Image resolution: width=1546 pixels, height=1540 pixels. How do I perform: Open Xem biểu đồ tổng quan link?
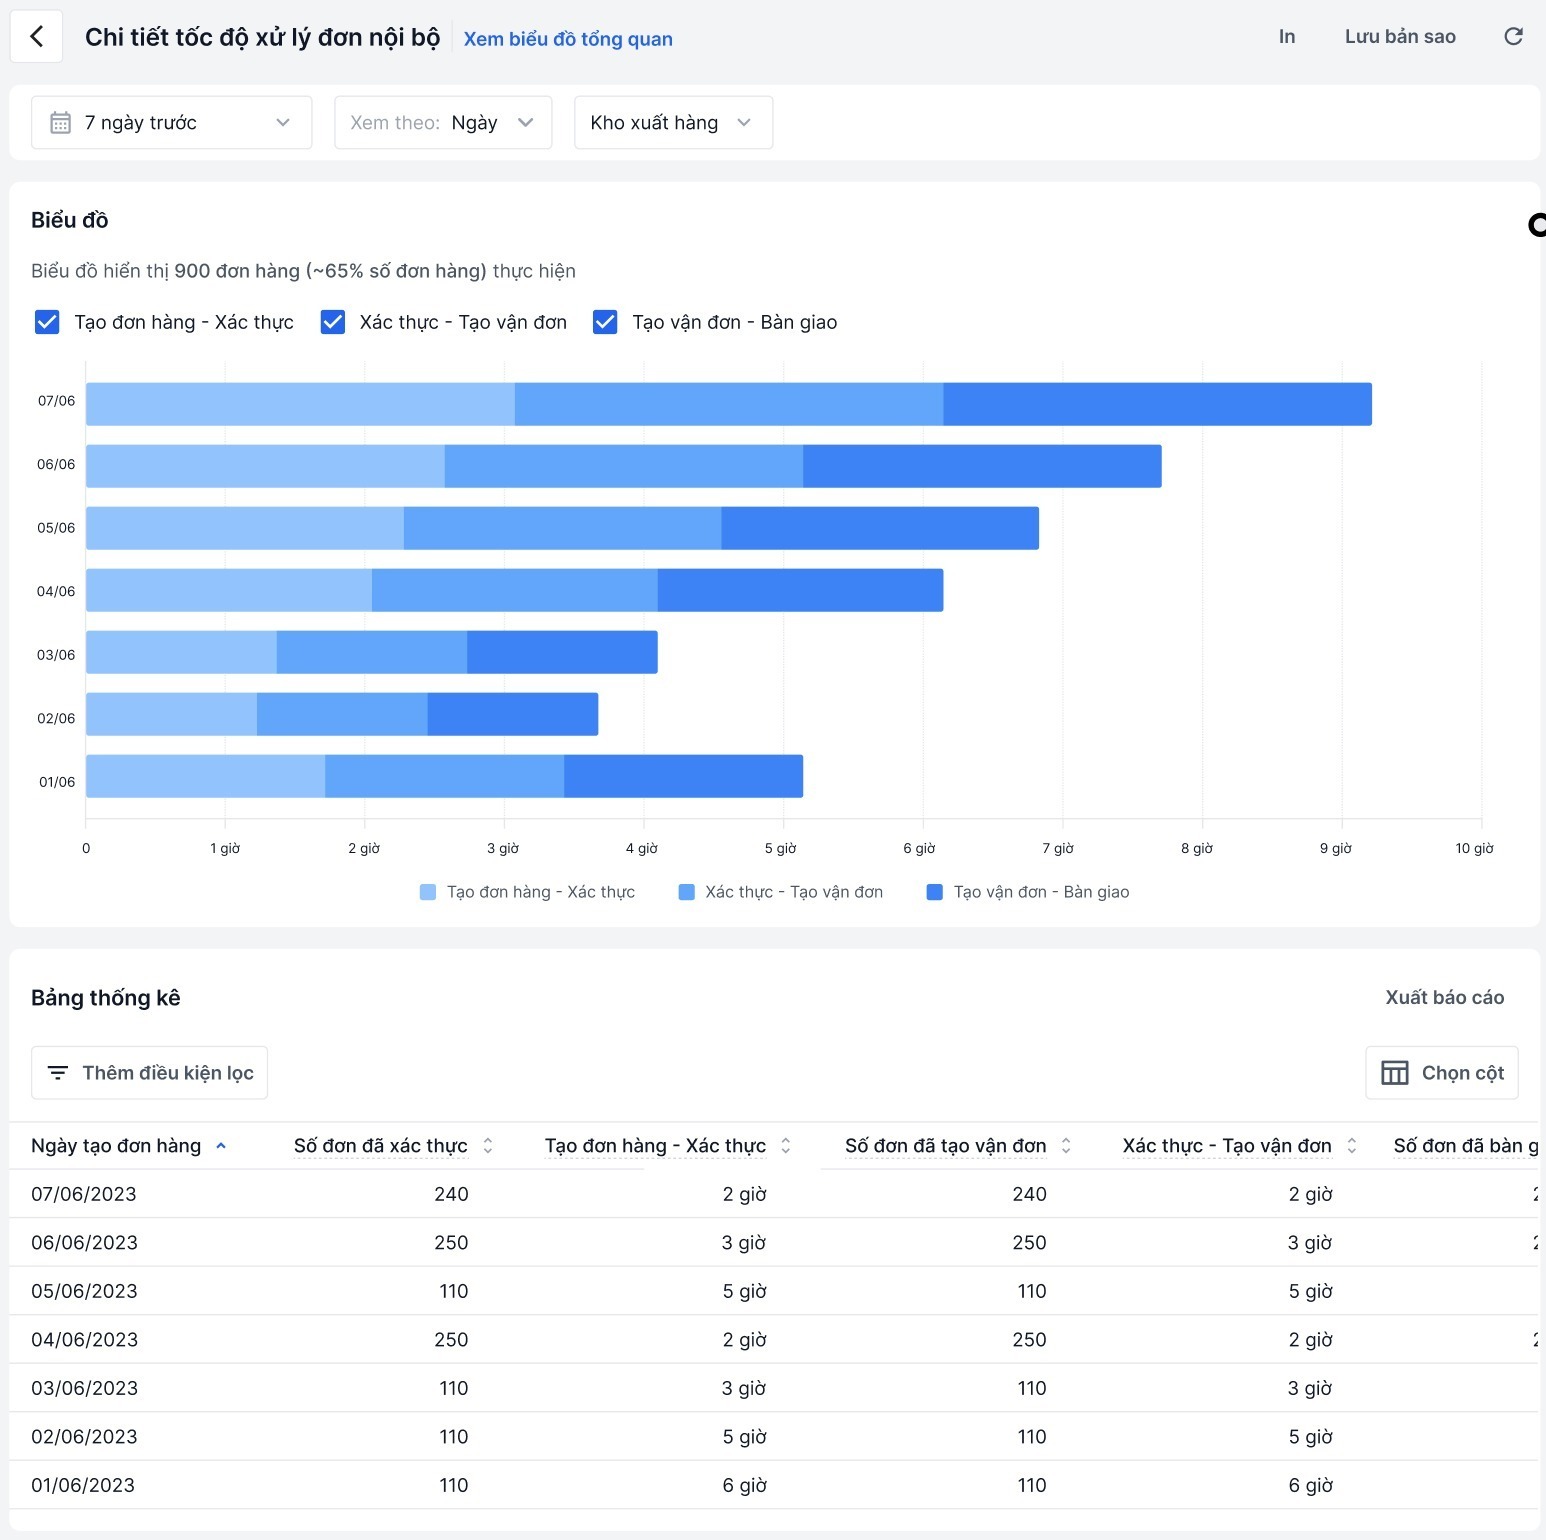pos(567,39)
